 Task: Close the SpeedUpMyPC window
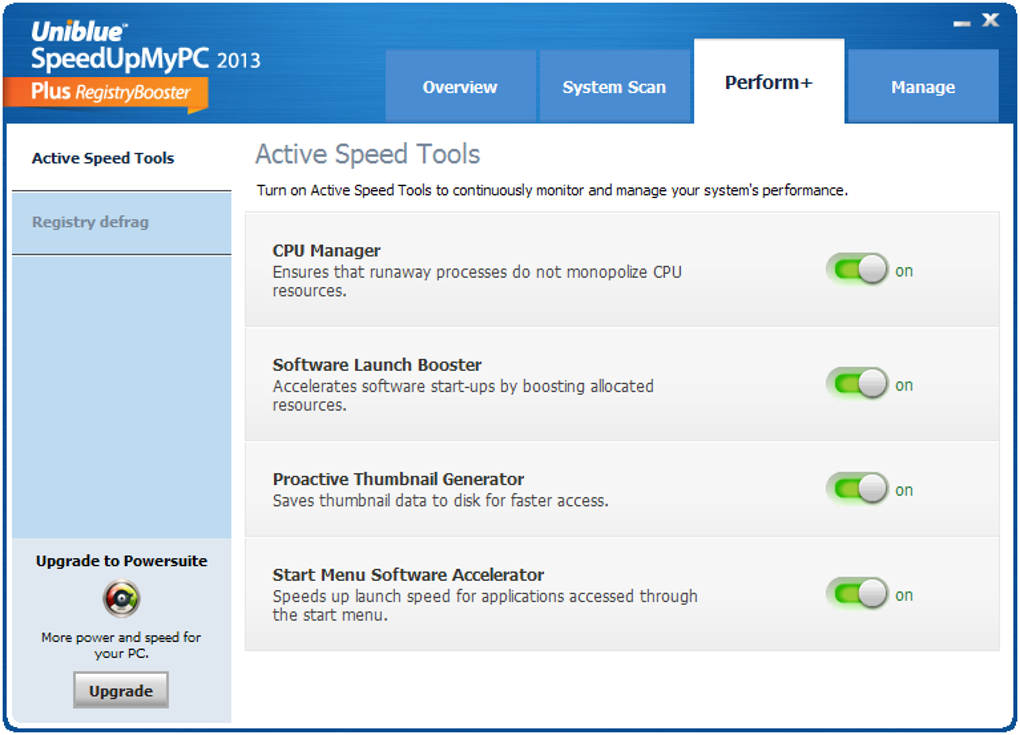[991, 20]
